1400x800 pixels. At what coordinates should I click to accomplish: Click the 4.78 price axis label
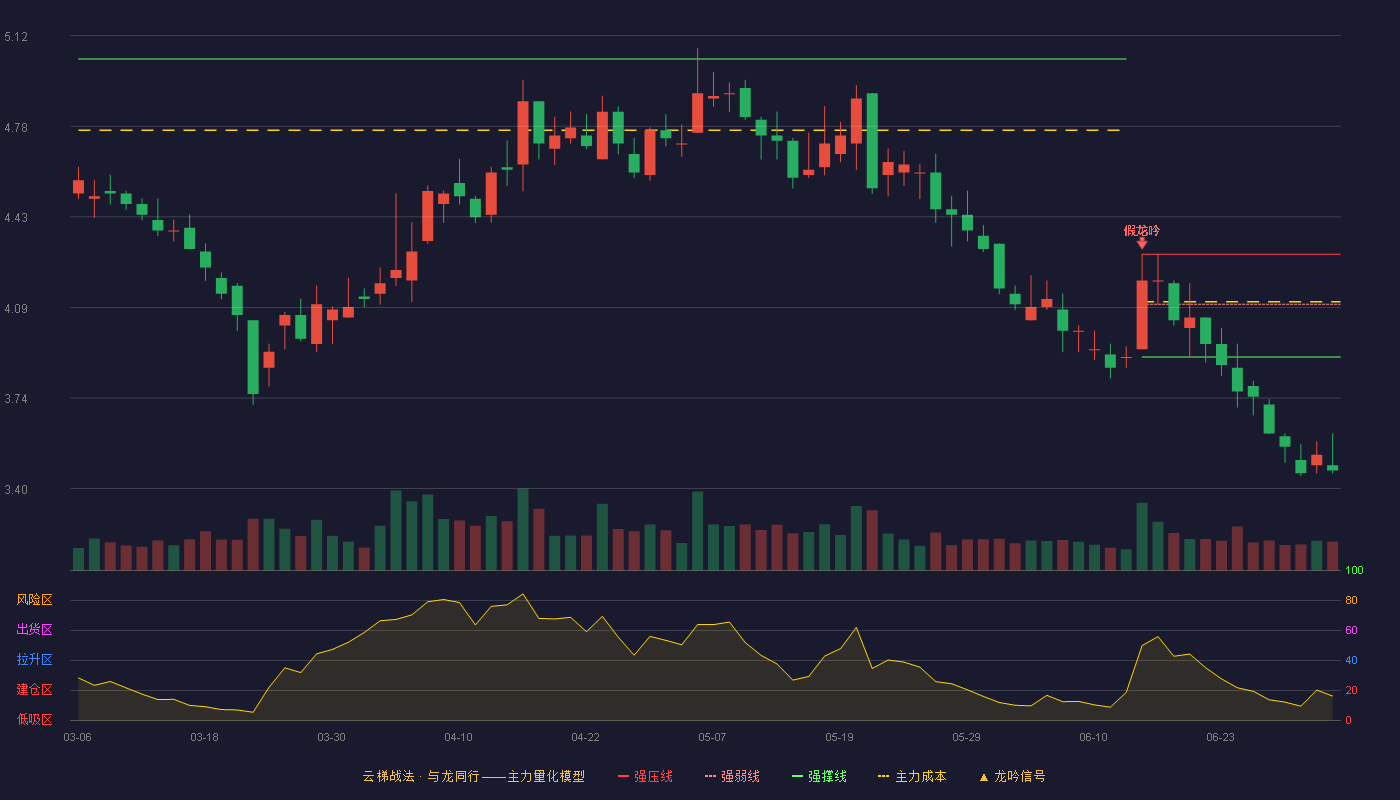[16, 128]
